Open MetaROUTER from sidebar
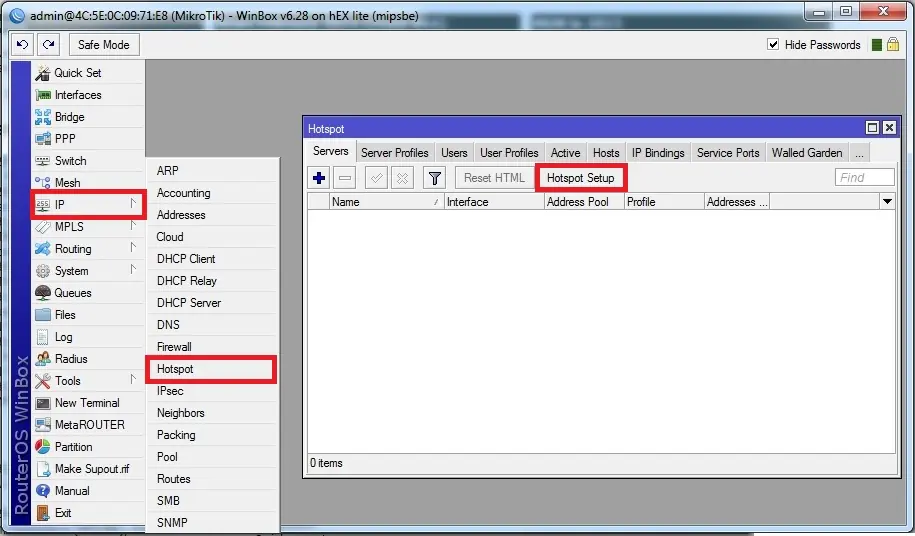Image resolution: width=915 pixels, height=536 pixels. (88, 425)
